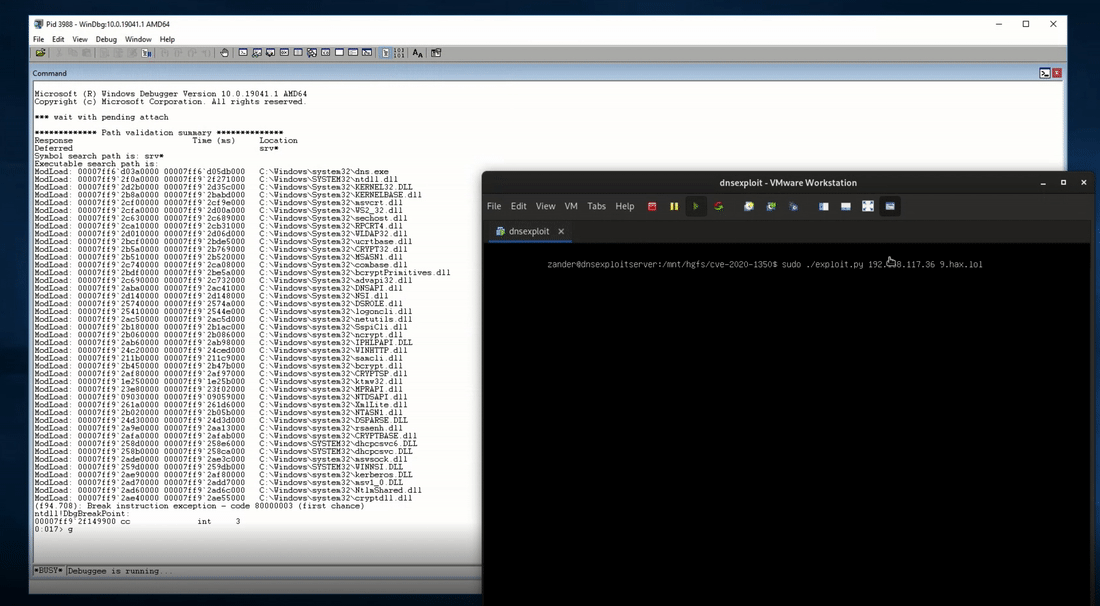Screen dimensions: 1100x606
Task: Open the Memory window icon in WinDbg toolbar
Action: point(297,53)
